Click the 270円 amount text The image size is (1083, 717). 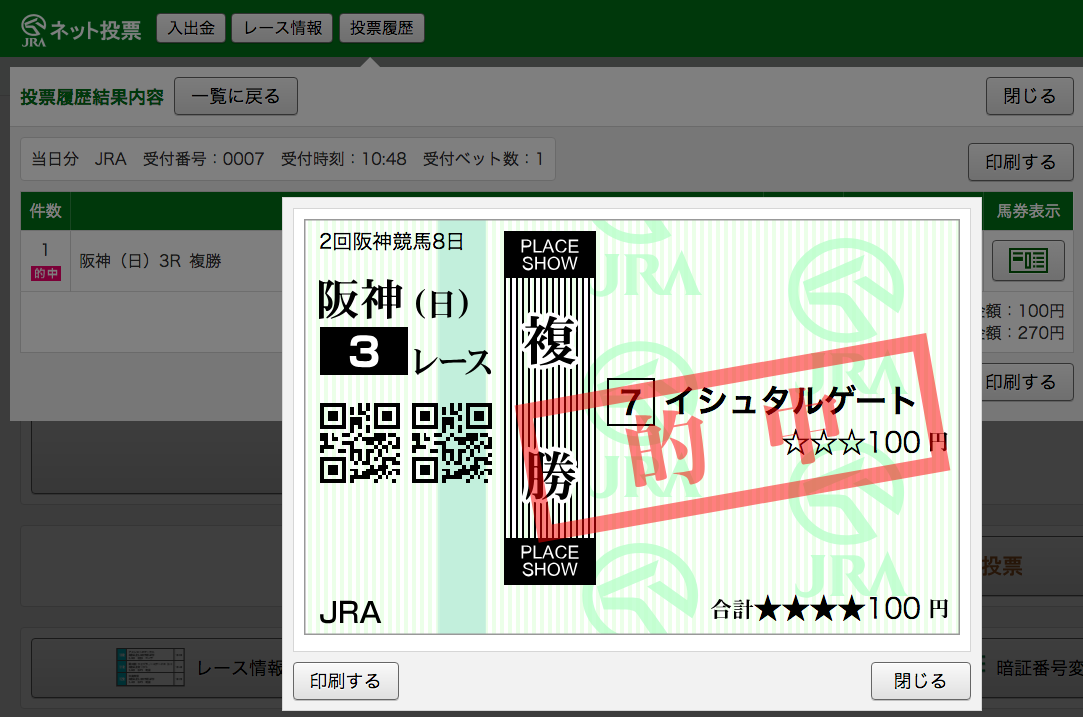click(1041, 333)
